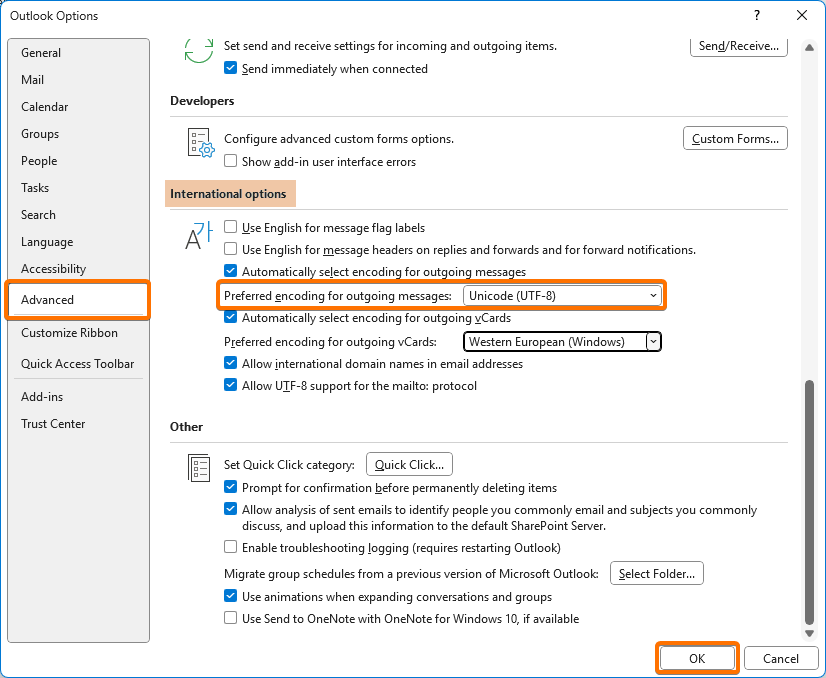Toggle Send immediately when connected checkbox
The height and width of the screenshot is (678, 826).
(x=231, y=69)
